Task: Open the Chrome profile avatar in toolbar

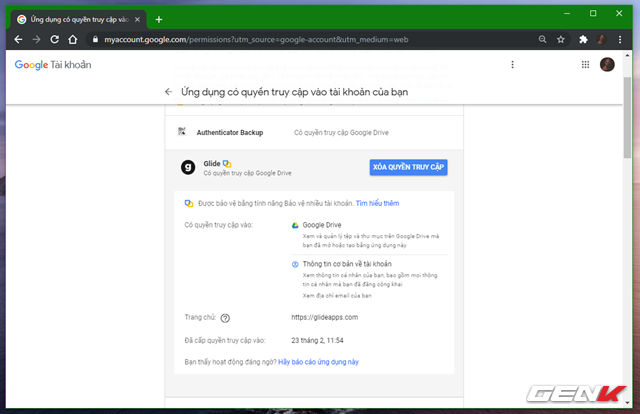Action: [x=601, y=40]
